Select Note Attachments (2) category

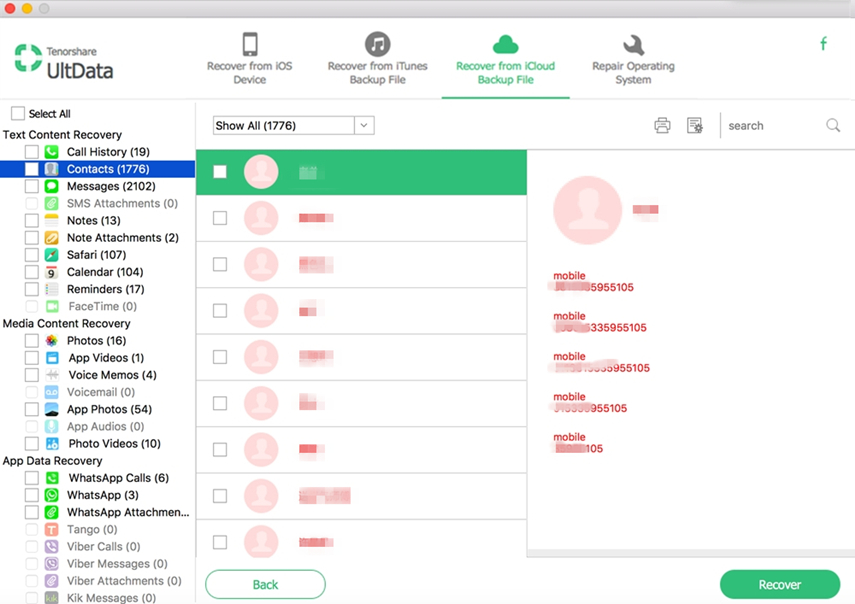tap(123, 238)
